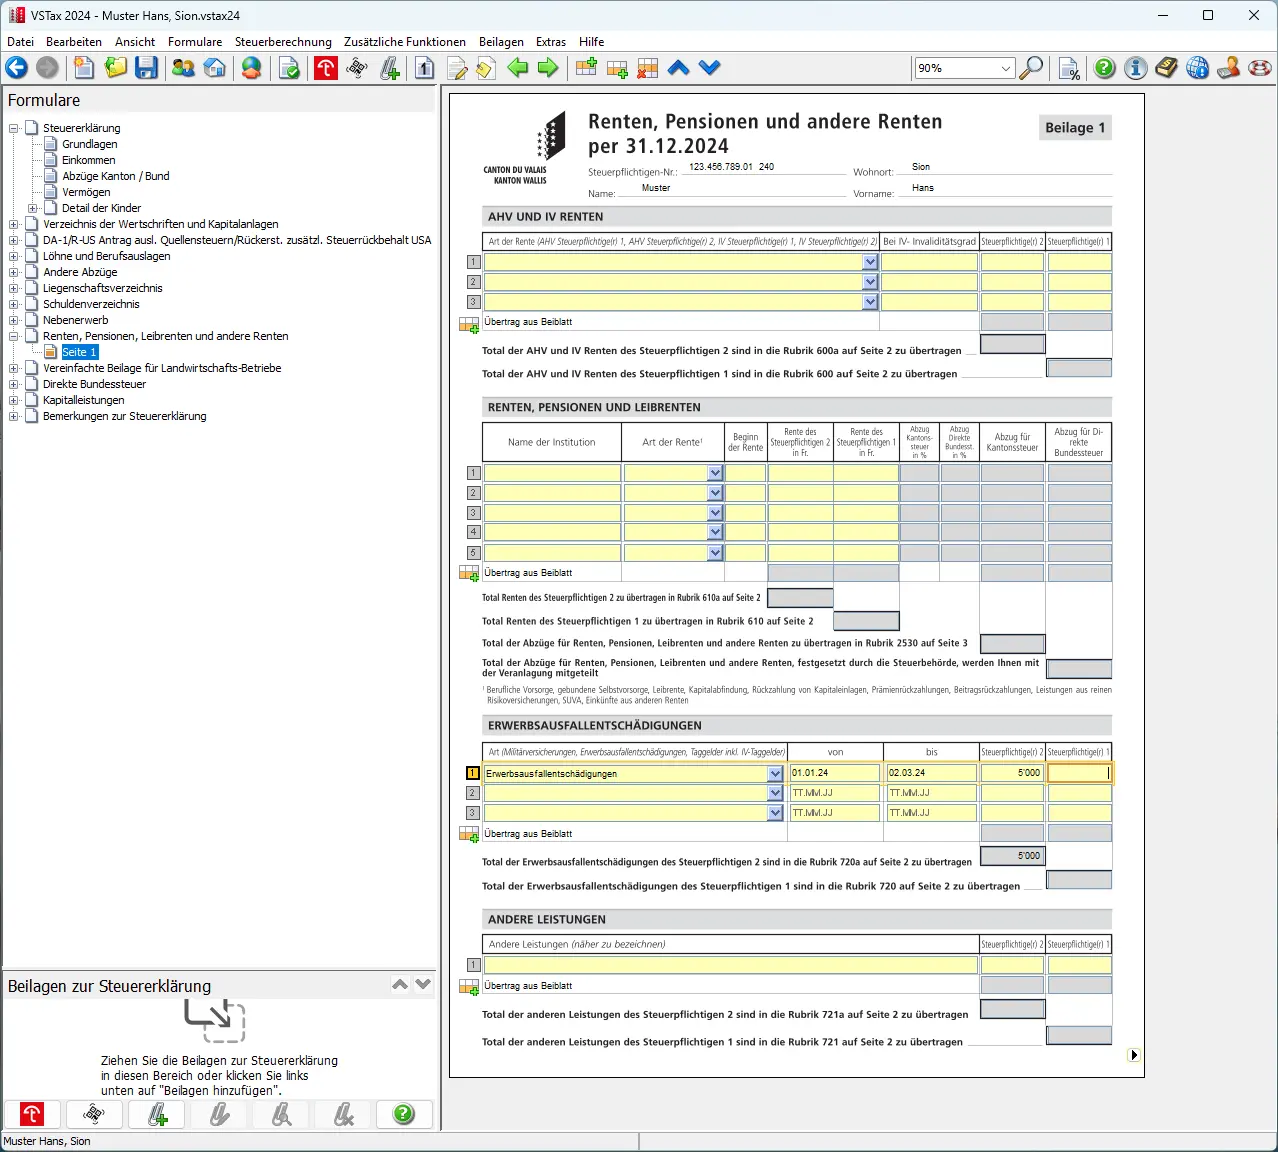Viewport: 1278px width, 1152px height.
Task: Open the Extras menu
Action: [x=551, y=42]
